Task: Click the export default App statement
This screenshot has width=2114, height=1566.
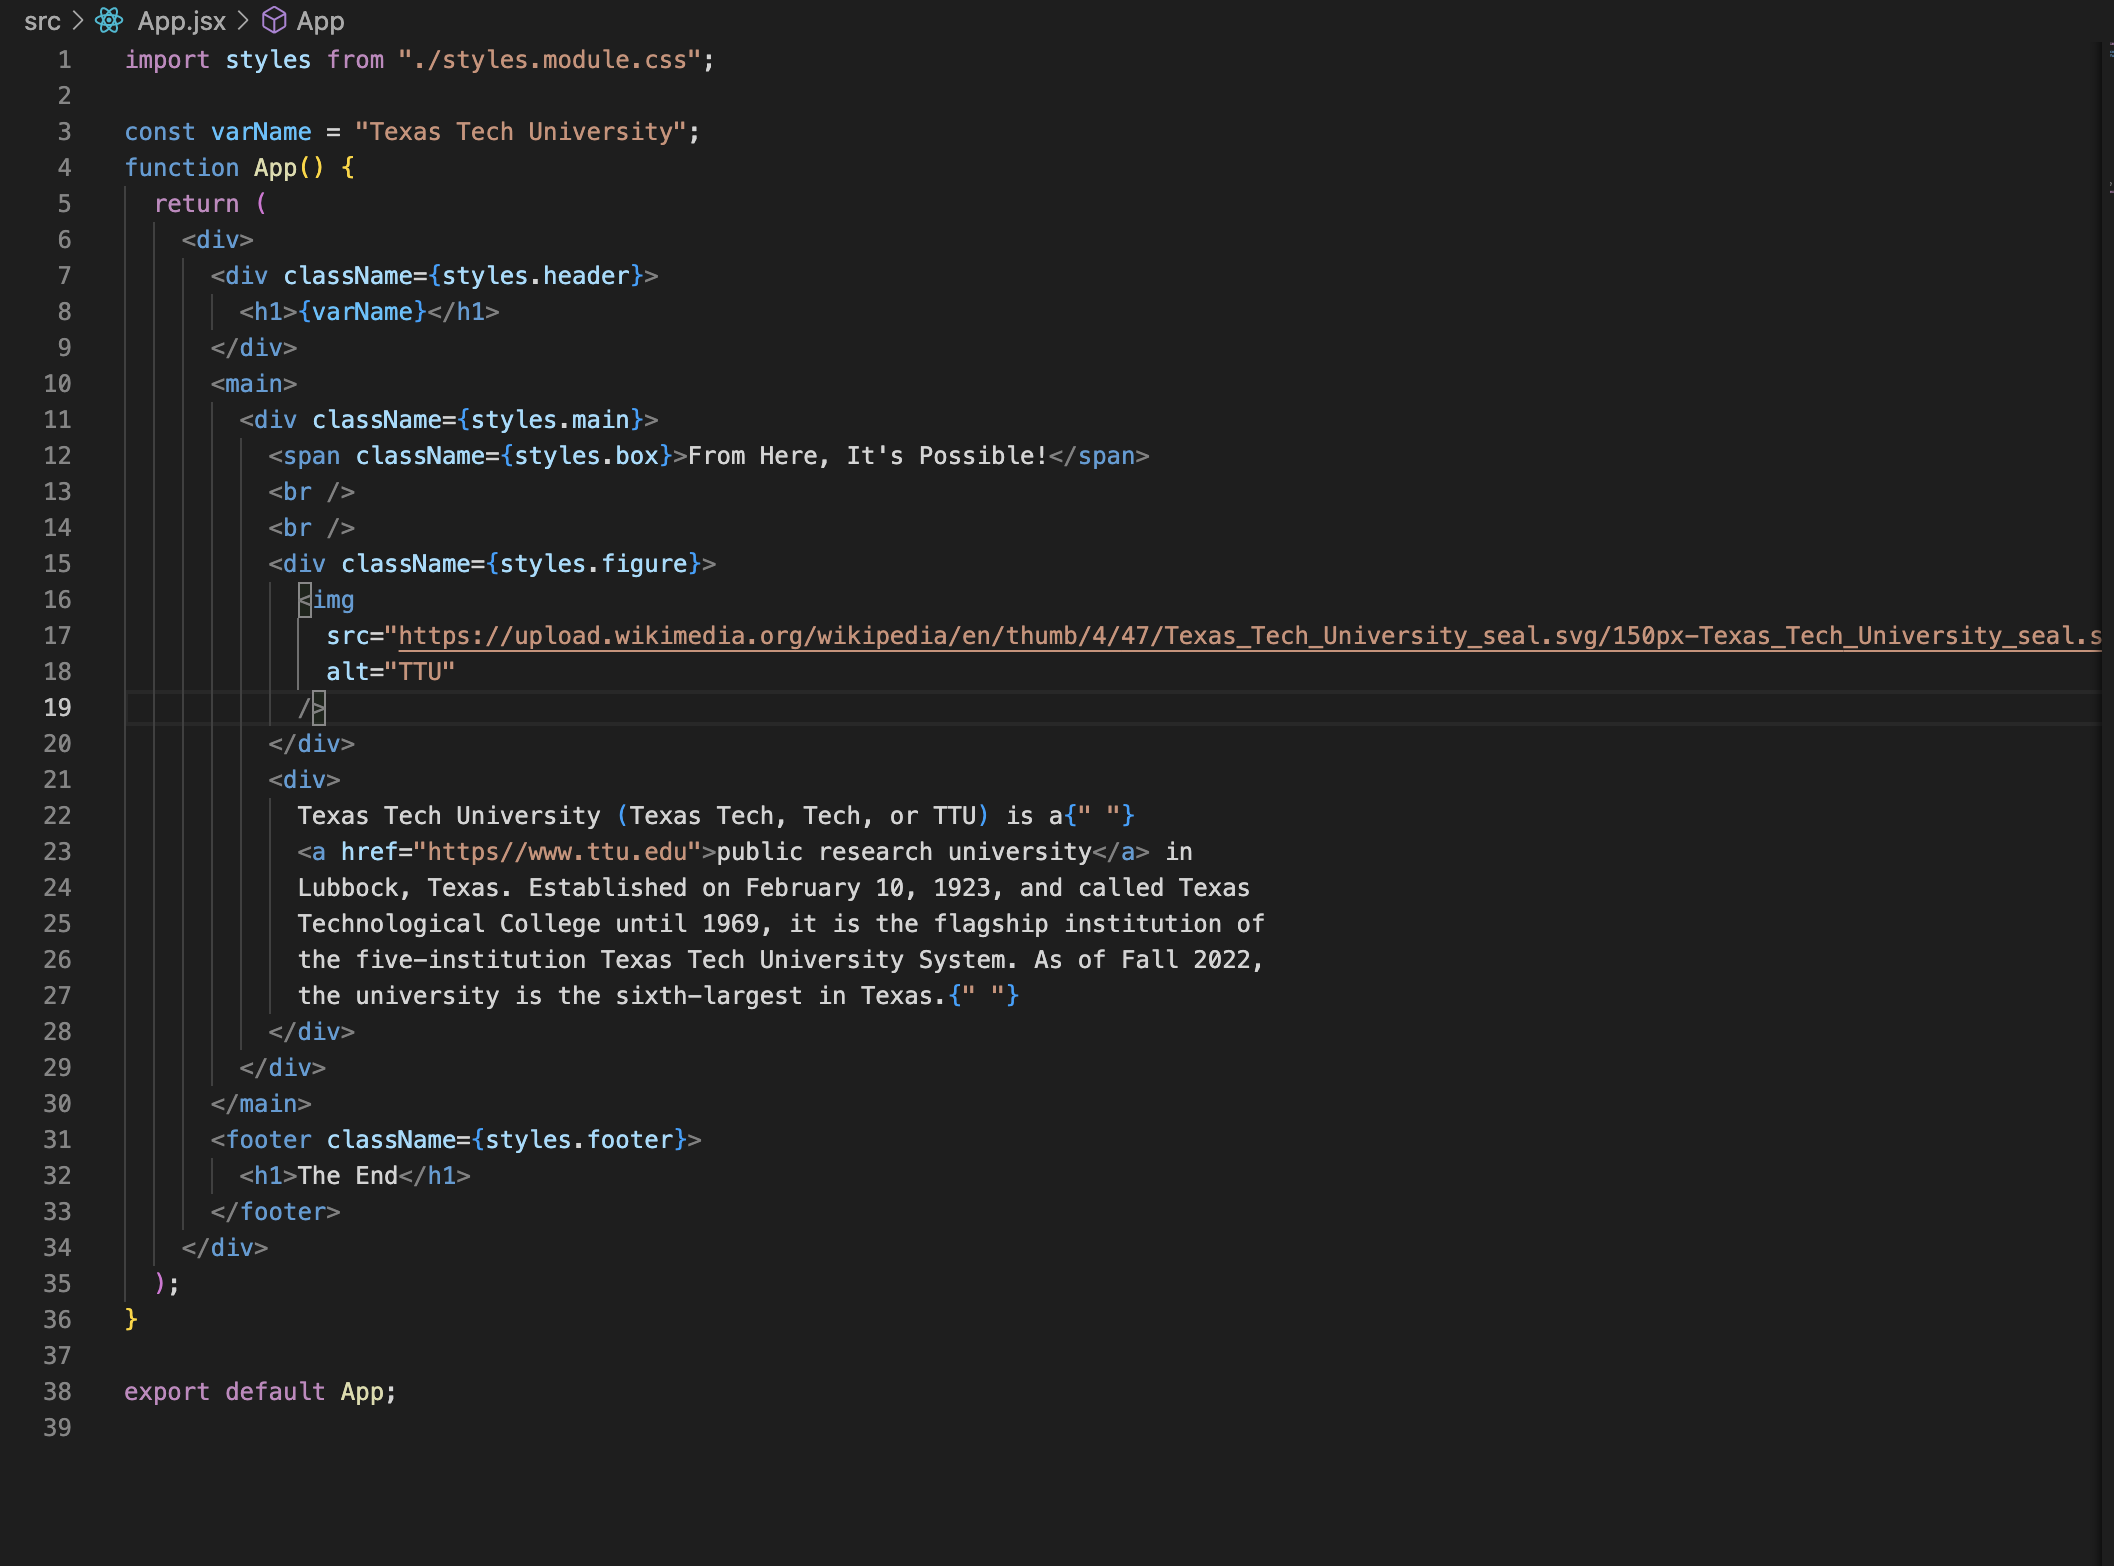Action: click(x=260, y=1391)
